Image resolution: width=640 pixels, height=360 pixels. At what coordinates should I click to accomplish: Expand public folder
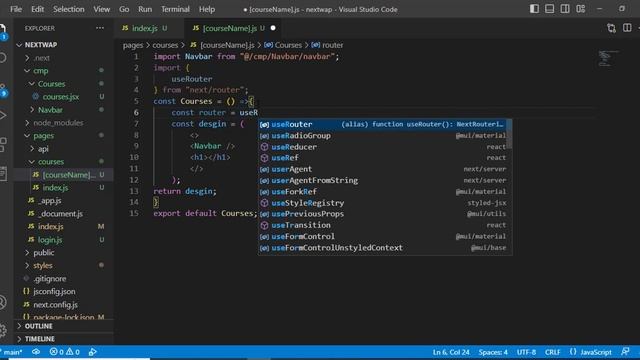[x=44, y=253]
